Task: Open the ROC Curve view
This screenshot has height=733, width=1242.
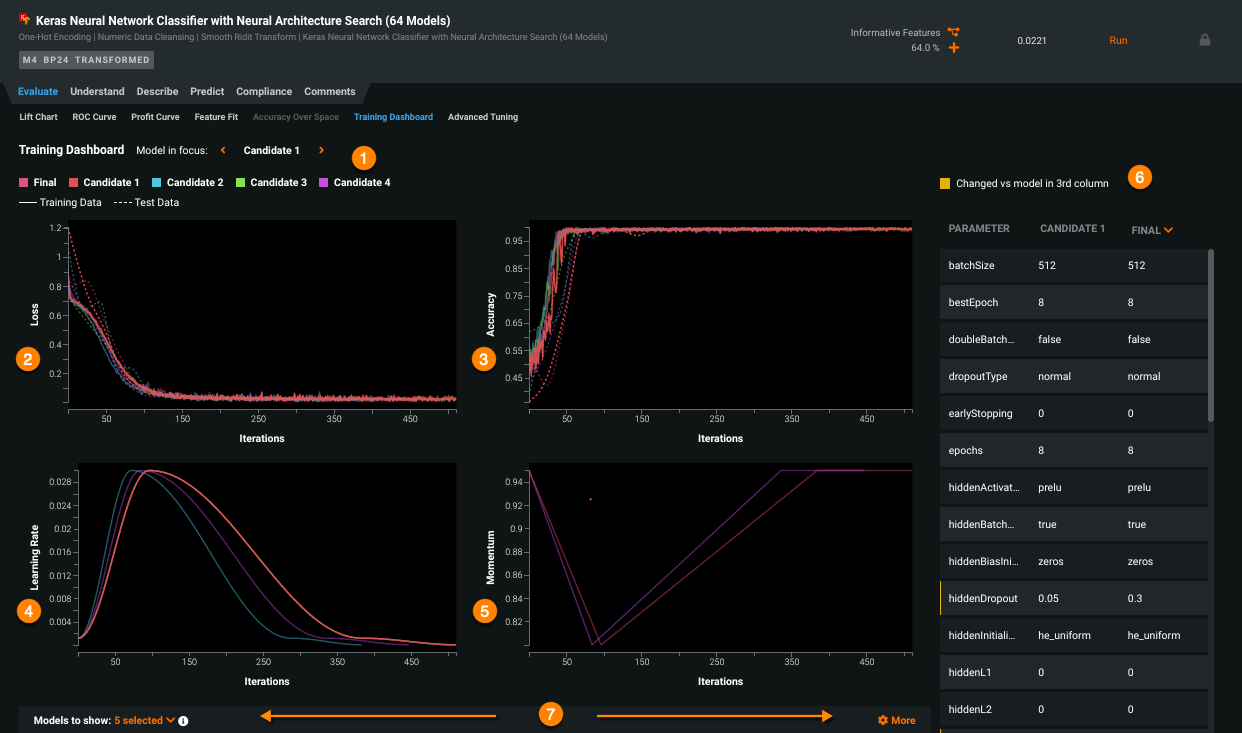Action: coord(93,117)
